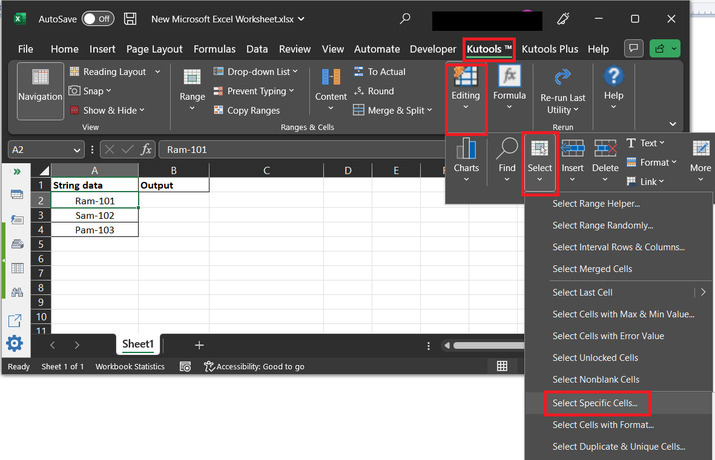Expand the Reading Layout dropdown
This screenshot has height=460, width=715.
tap(155, 72)
